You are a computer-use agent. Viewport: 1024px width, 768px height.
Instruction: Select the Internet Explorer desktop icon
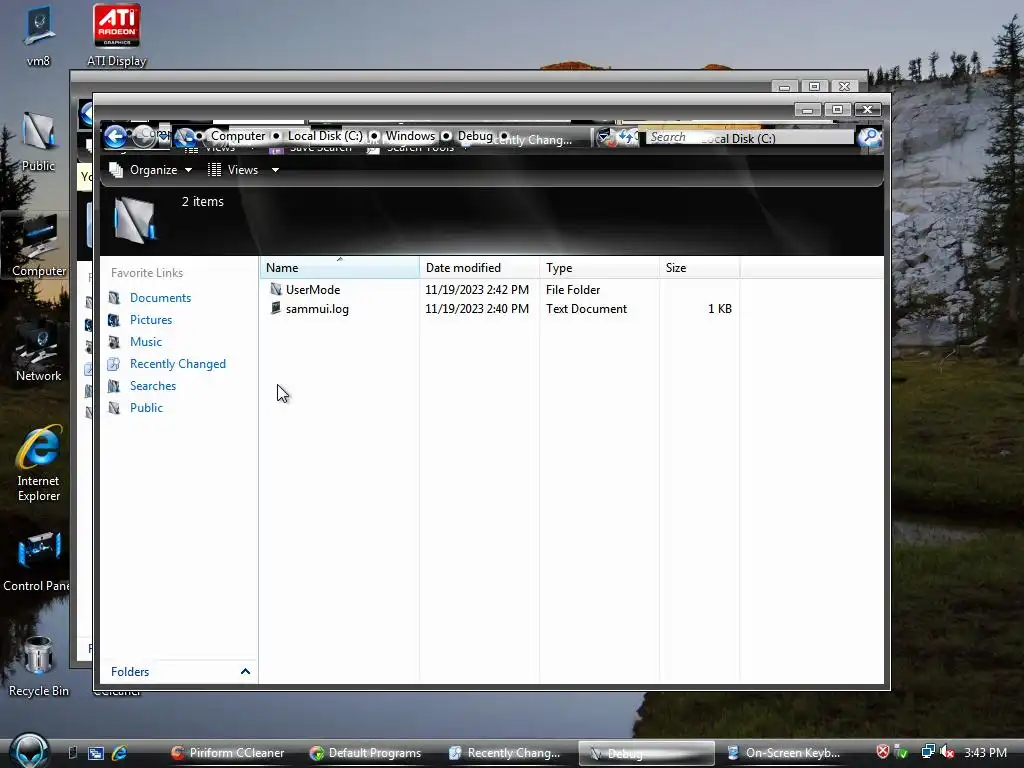click(x=39, y=463)
